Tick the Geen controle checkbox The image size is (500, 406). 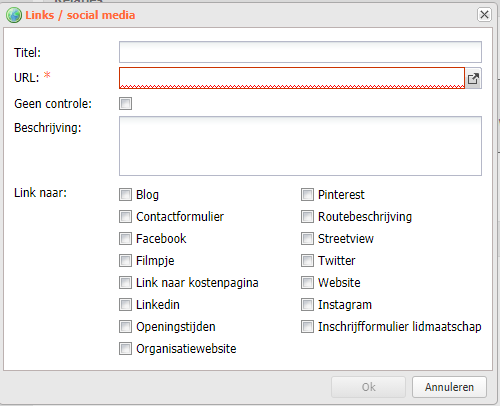point(125,103)
